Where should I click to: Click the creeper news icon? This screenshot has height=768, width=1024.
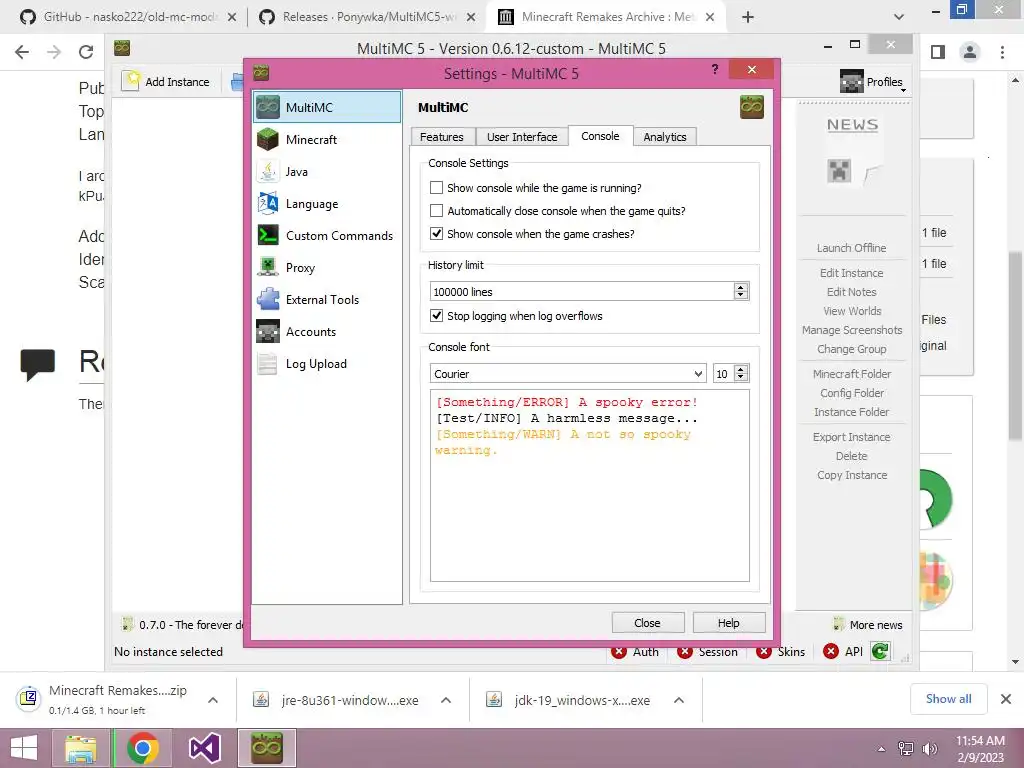pos(839,171)
